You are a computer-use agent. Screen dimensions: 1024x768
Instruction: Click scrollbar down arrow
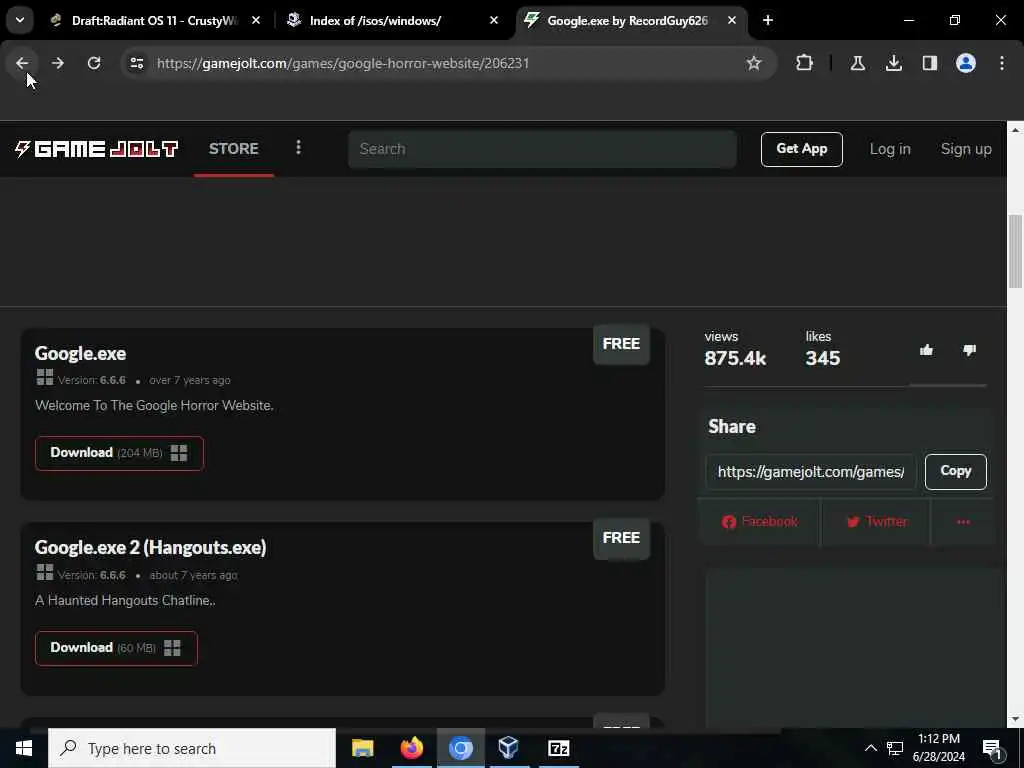tap(1015, 720)
